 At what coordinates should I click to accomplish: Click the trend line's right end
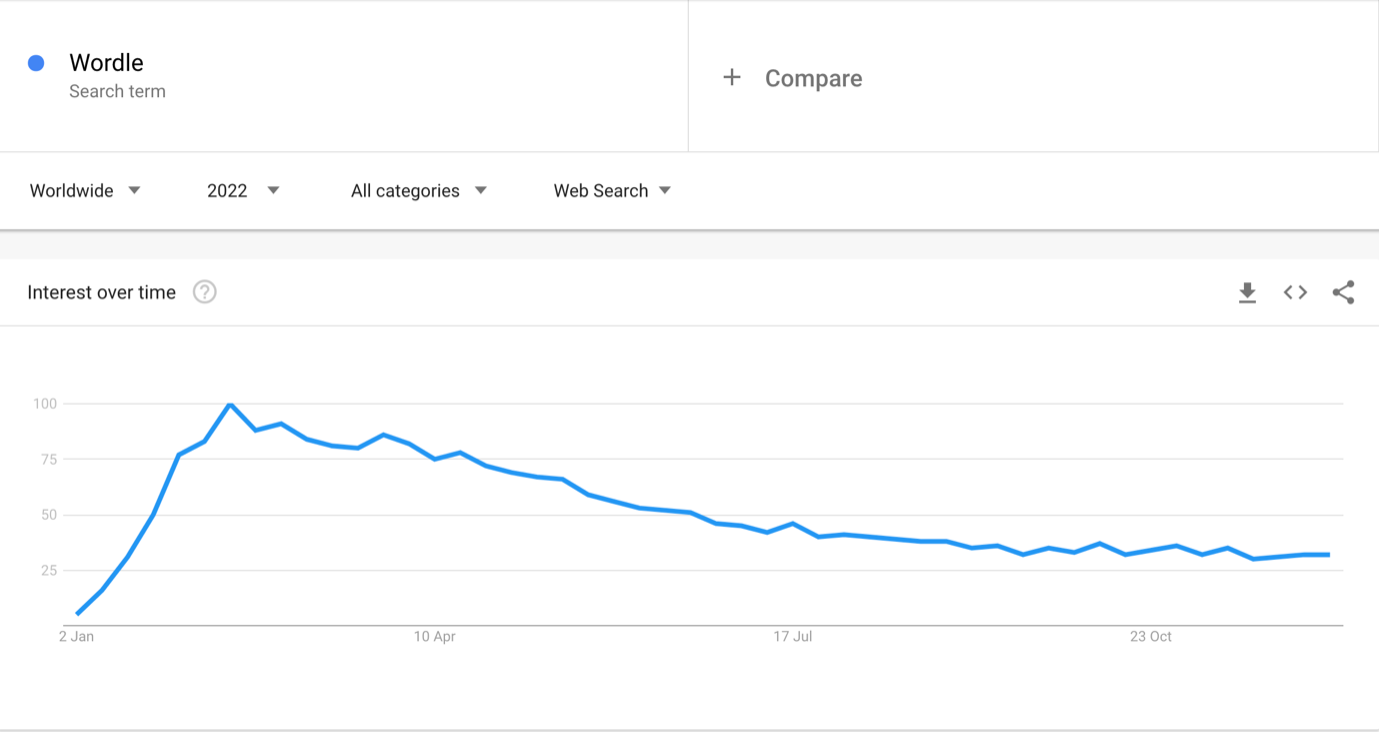pyautogui.click(x=1328, y=554)
